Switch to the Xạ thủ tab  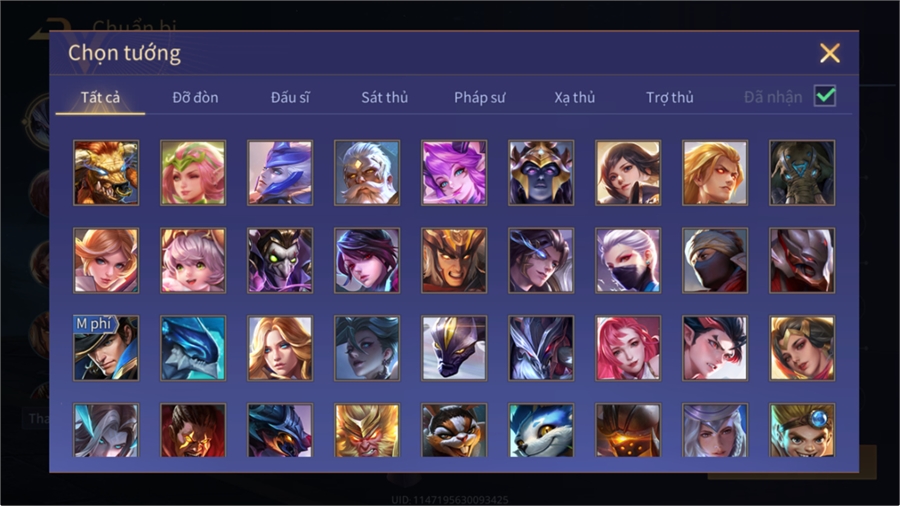point(575,98)
